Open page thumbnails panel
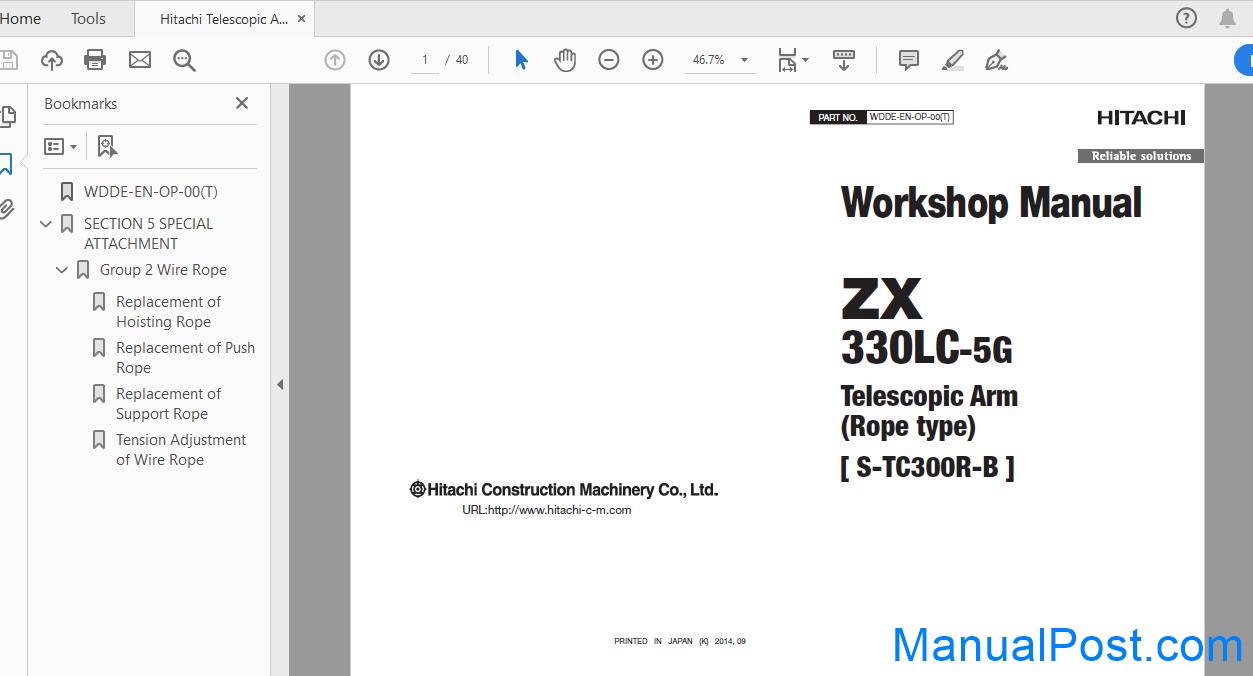Image resolution: width=1253 pixels, height=676 pixels. [6, 117]
